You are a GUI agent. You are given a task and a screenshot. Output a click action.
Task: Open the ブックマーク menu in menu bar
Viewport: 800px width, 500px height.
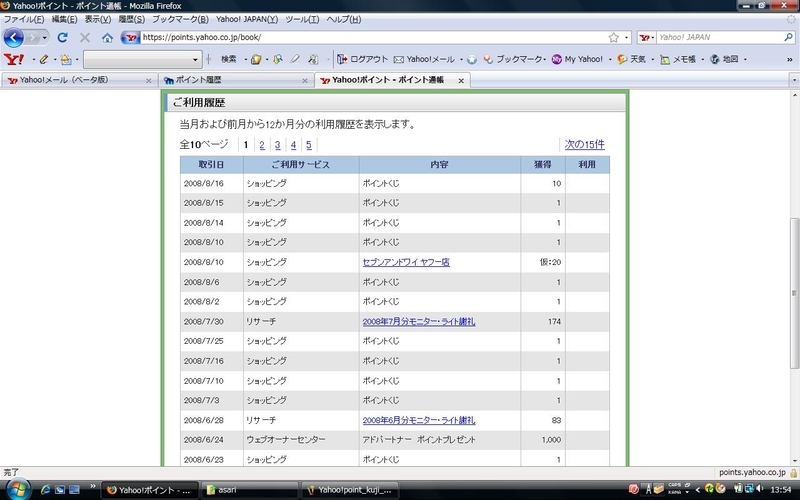tap(180, 19)
